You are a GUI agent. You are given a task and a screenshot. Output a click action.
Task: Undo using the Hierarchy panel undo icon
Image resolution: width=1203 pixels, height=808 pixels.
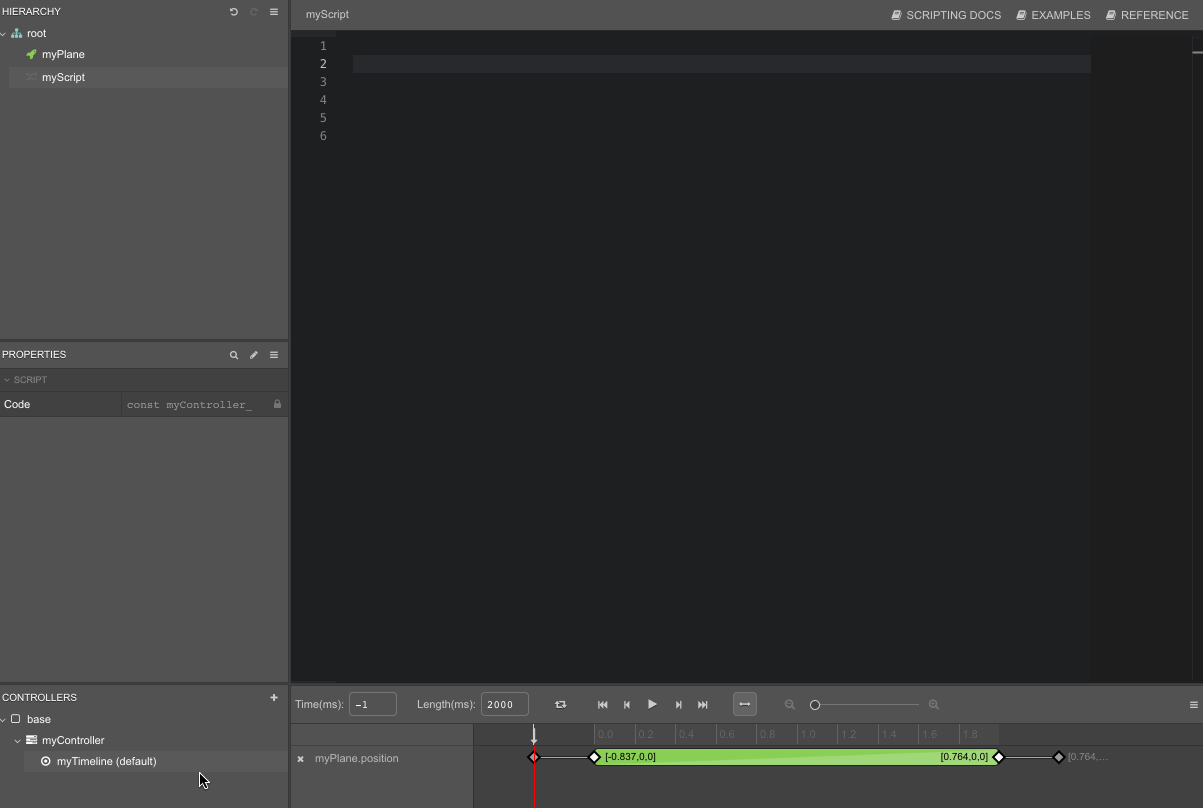tap(234, 12)
